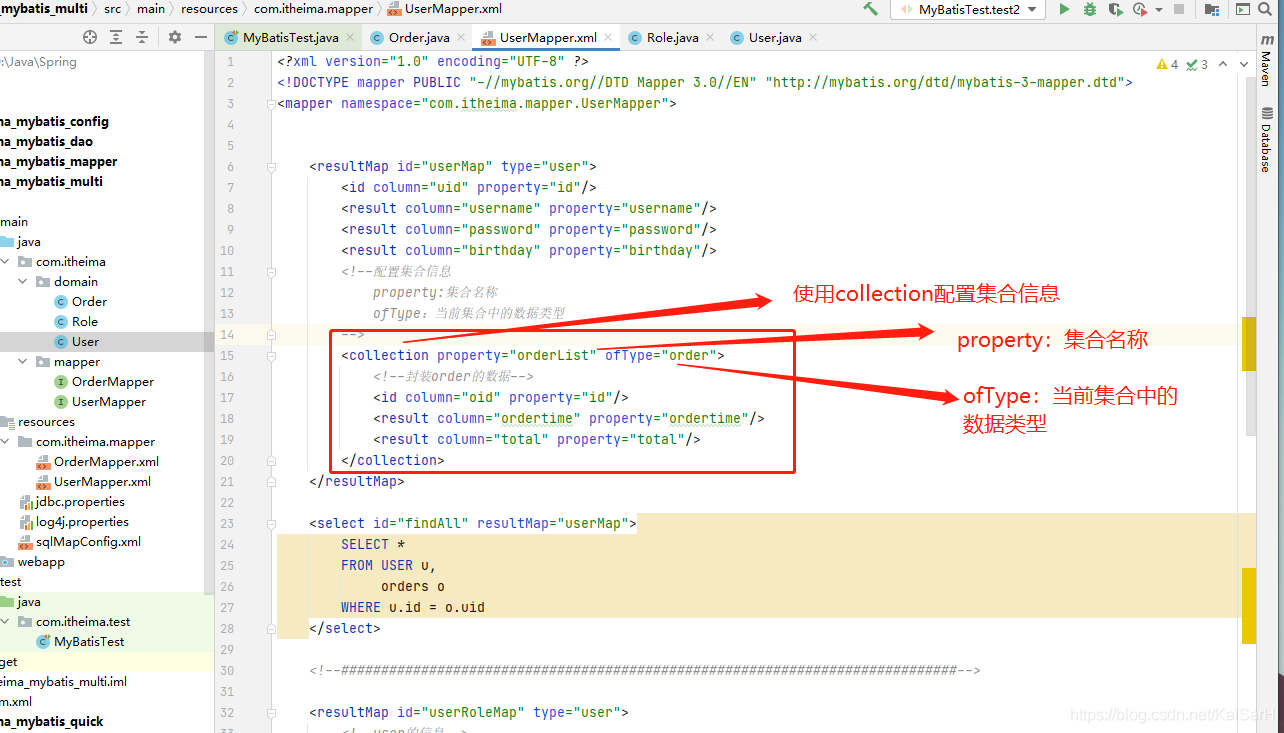The height and width of the screenshot is (733, 1284).
Task: Collapse the com.itheima package under java
Action: [4, 261]
